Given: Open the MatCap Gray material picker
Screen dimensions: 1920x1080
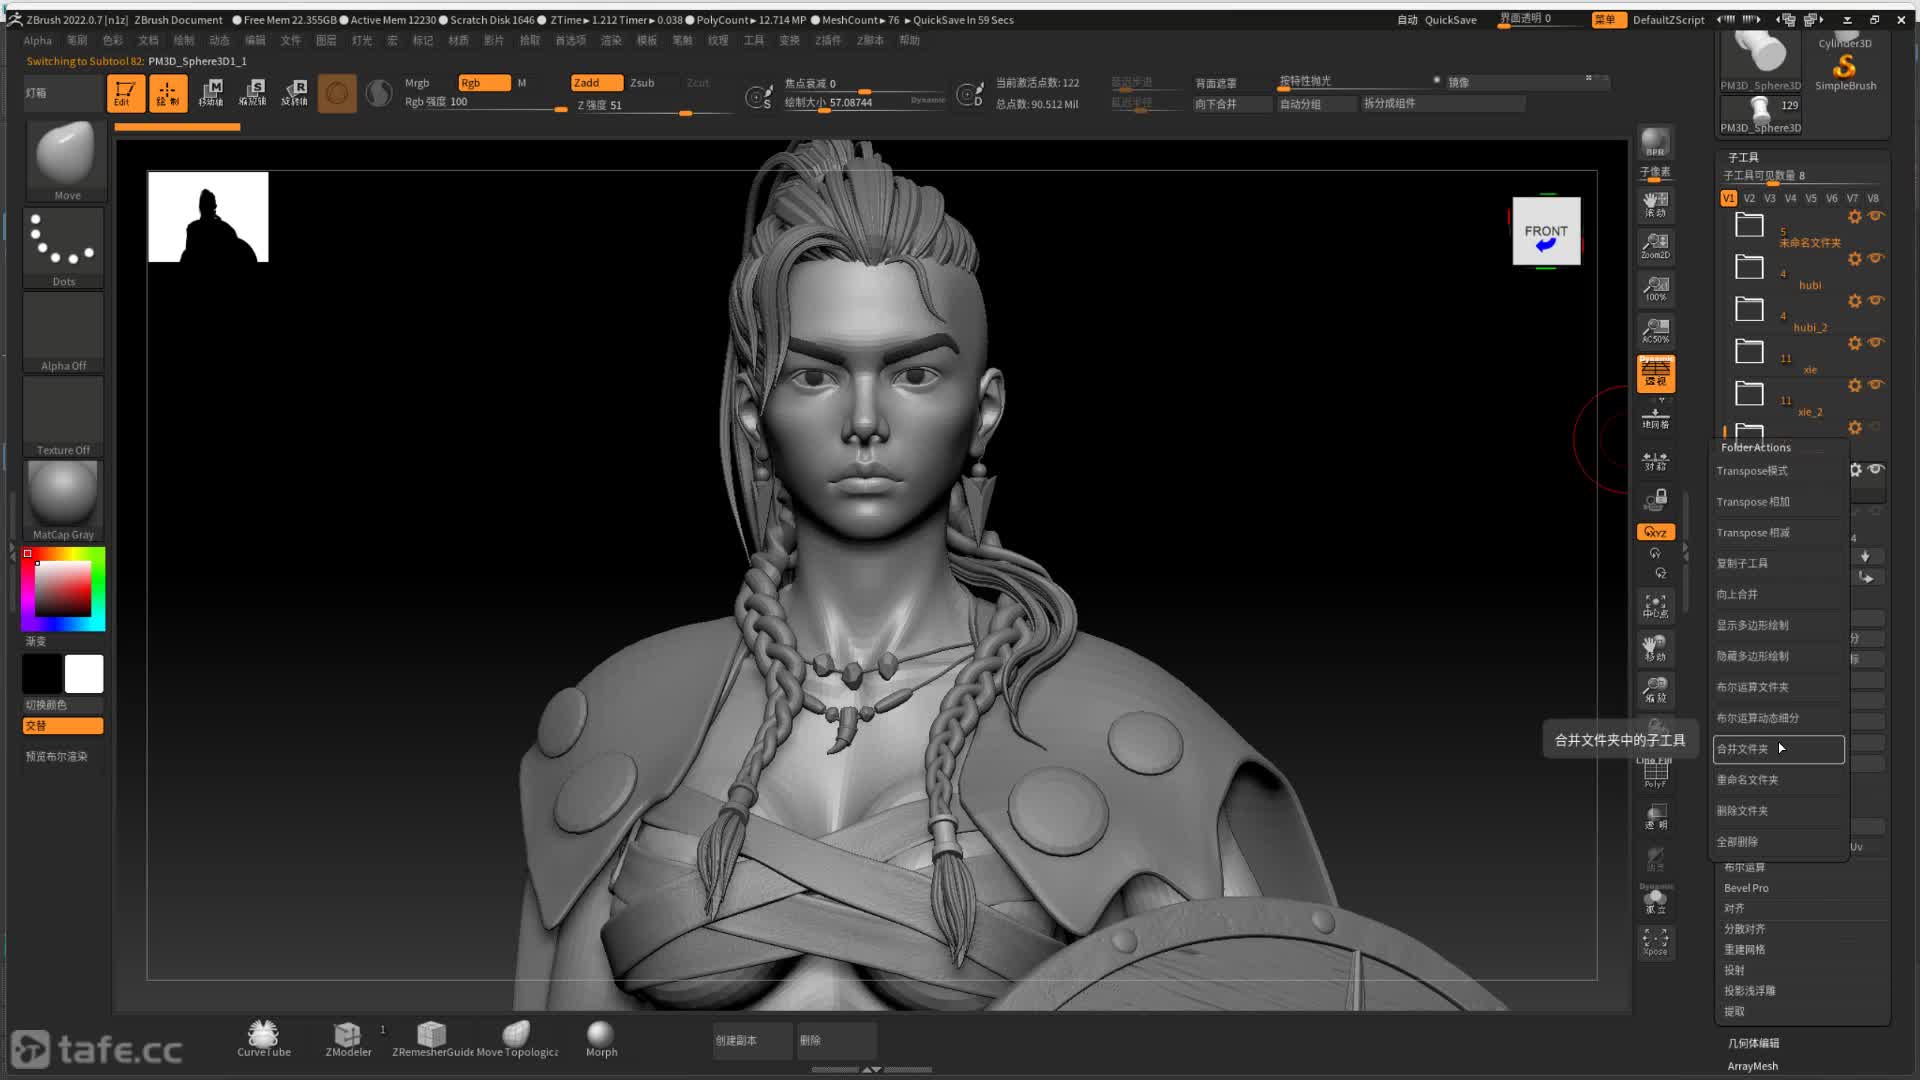Looking at the screenshot, I should (64, 501).
